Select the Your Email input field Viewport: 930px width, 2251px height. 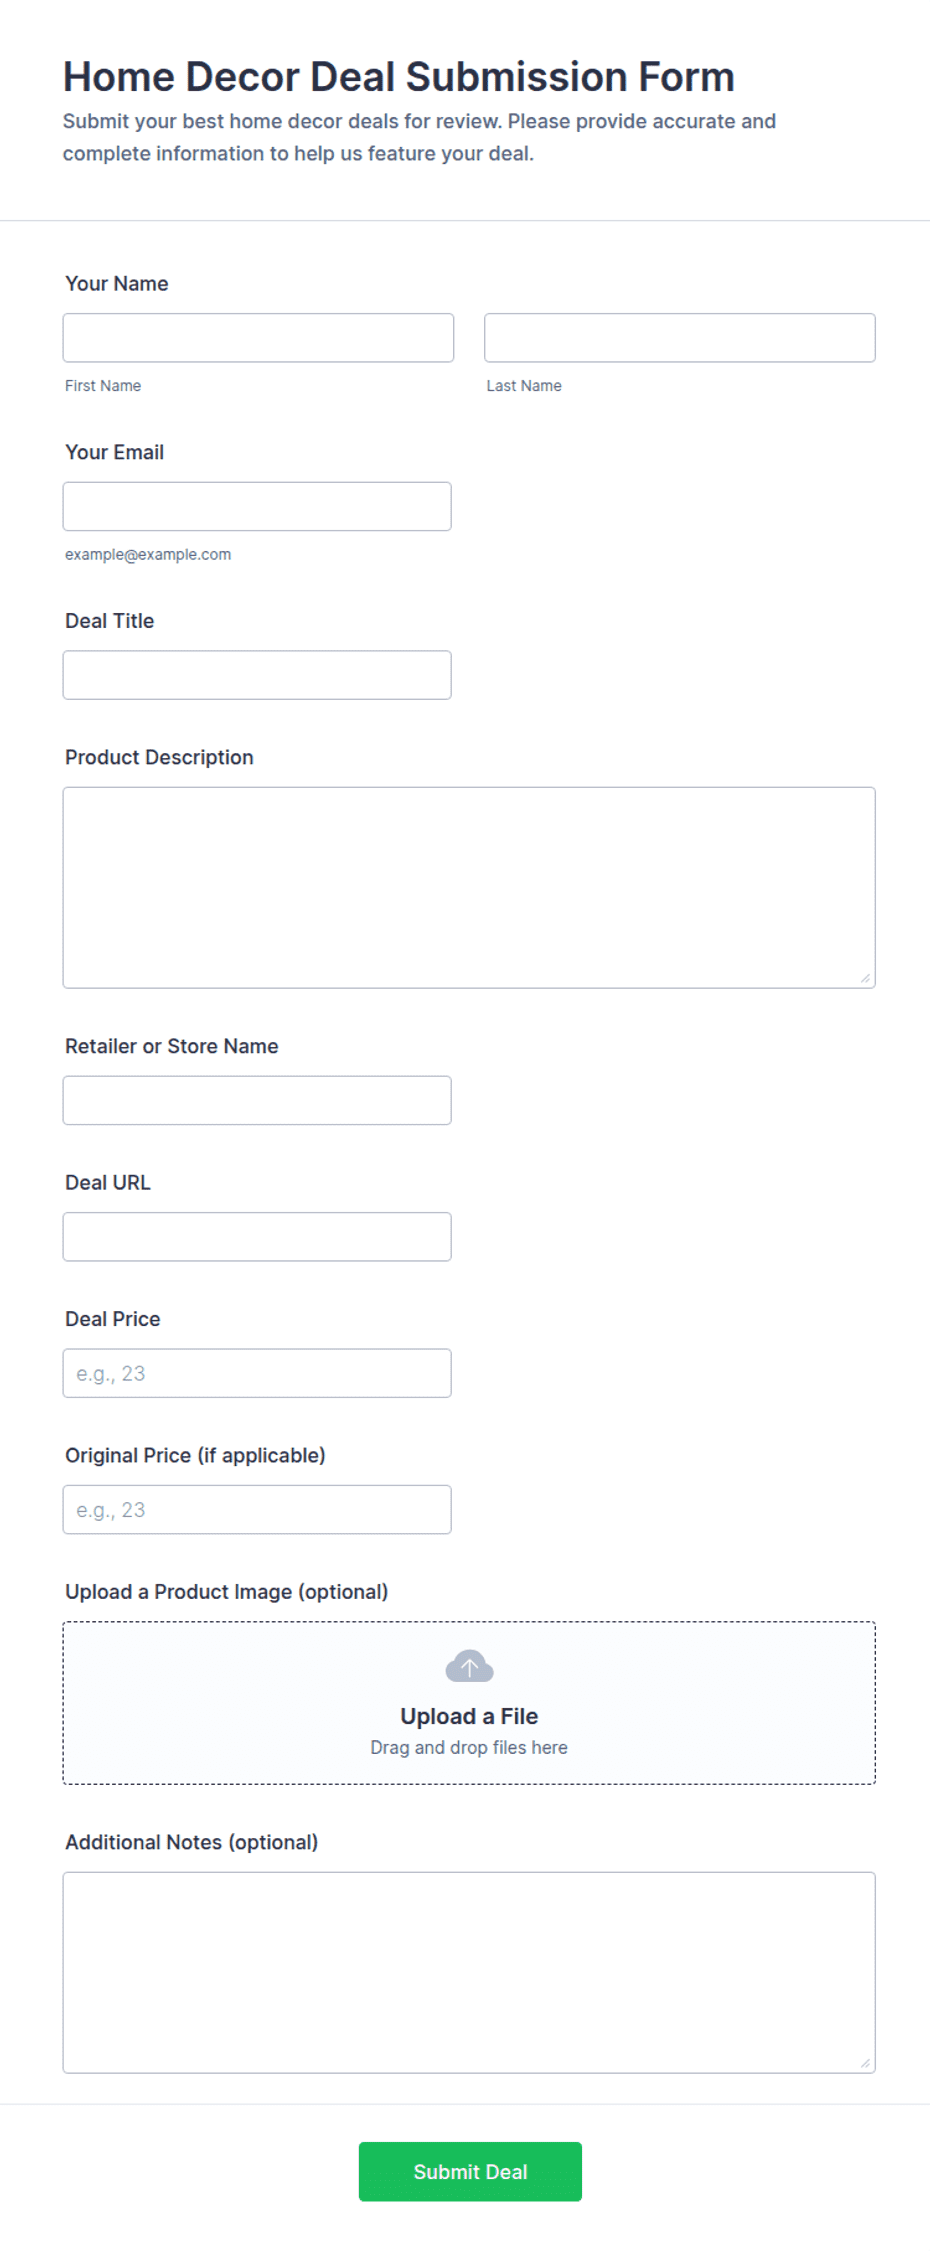coord(257,506)
